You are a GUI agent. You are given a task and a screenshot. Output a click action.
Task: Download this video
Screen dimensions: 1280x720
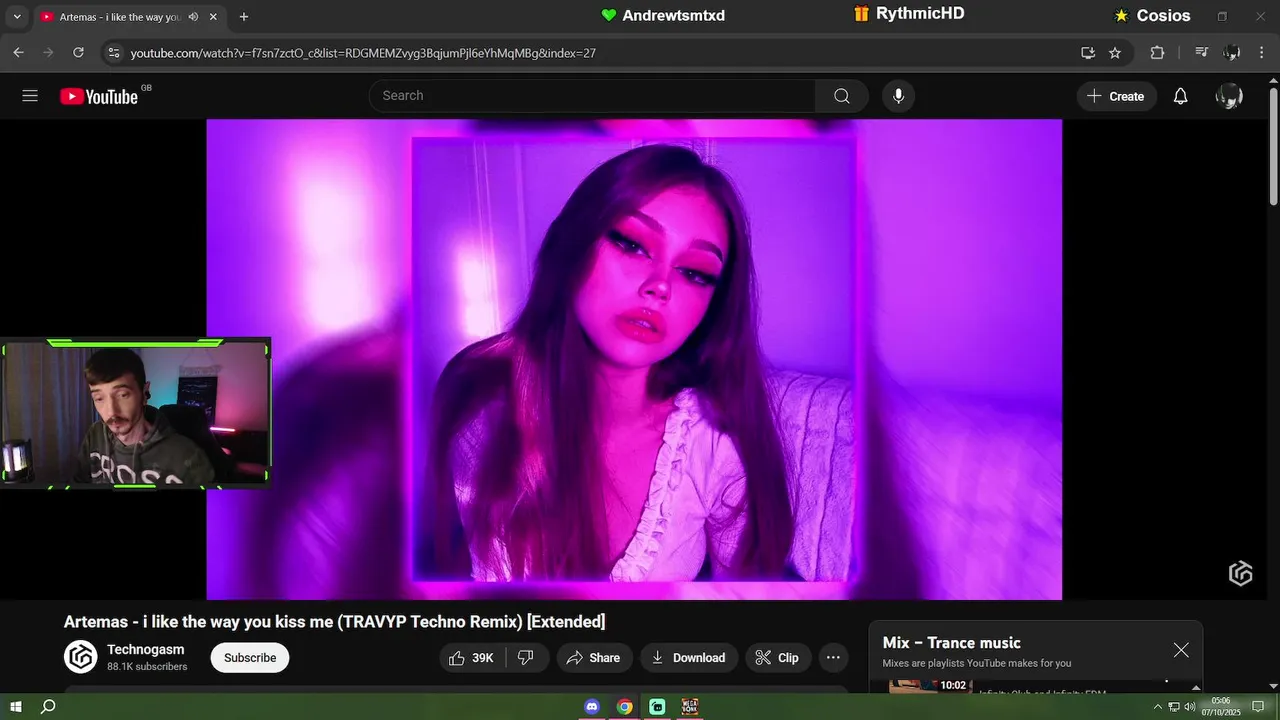tap(688, 658)
